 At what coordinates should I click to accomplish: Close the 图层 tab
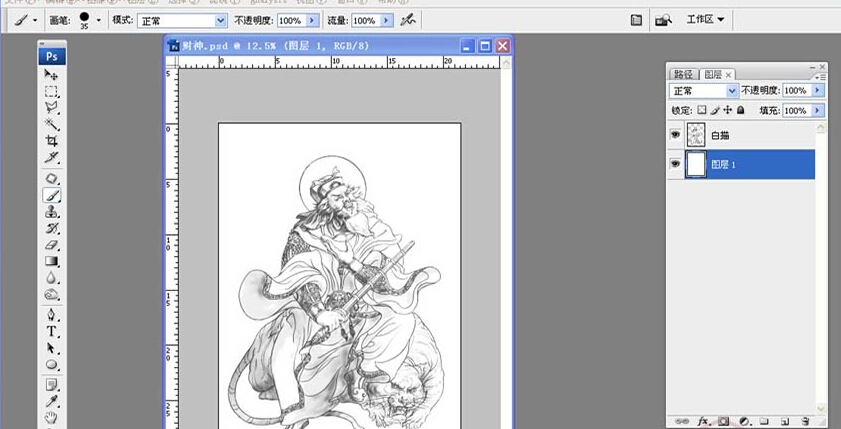tap(728, 75)
